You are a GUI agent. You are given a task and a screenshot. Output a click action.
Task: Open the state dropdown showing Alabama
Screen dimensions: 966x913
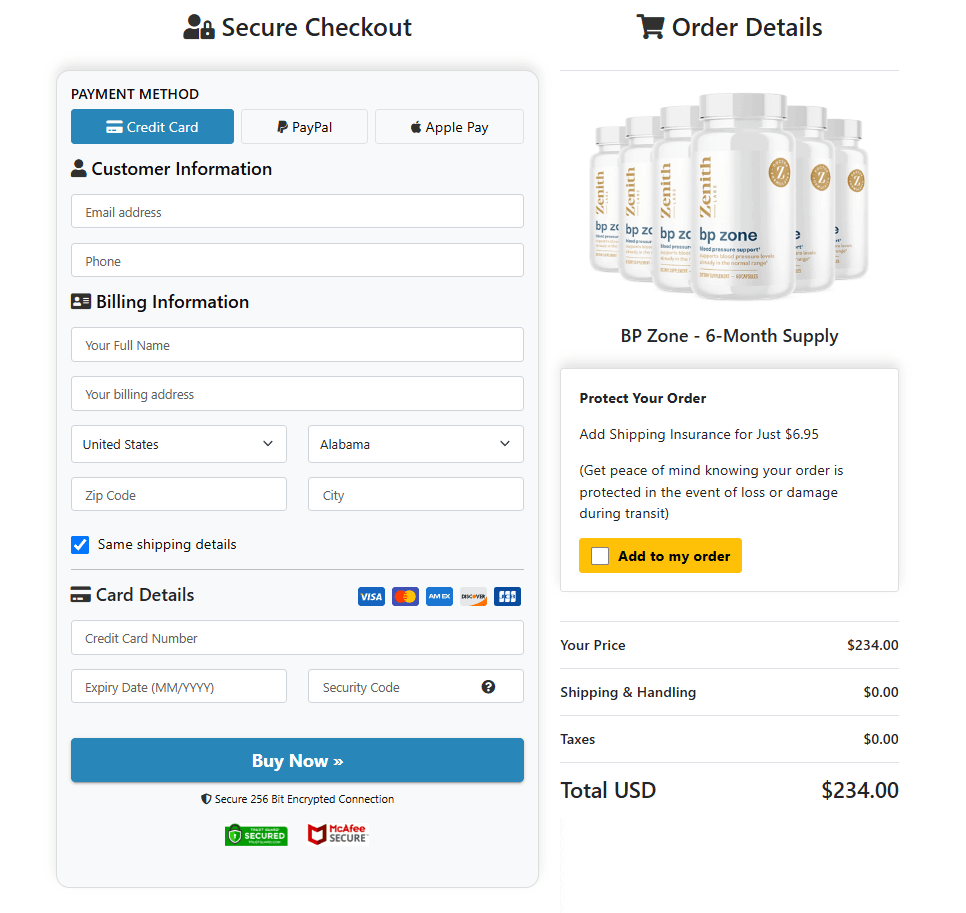tap(415, 443)
